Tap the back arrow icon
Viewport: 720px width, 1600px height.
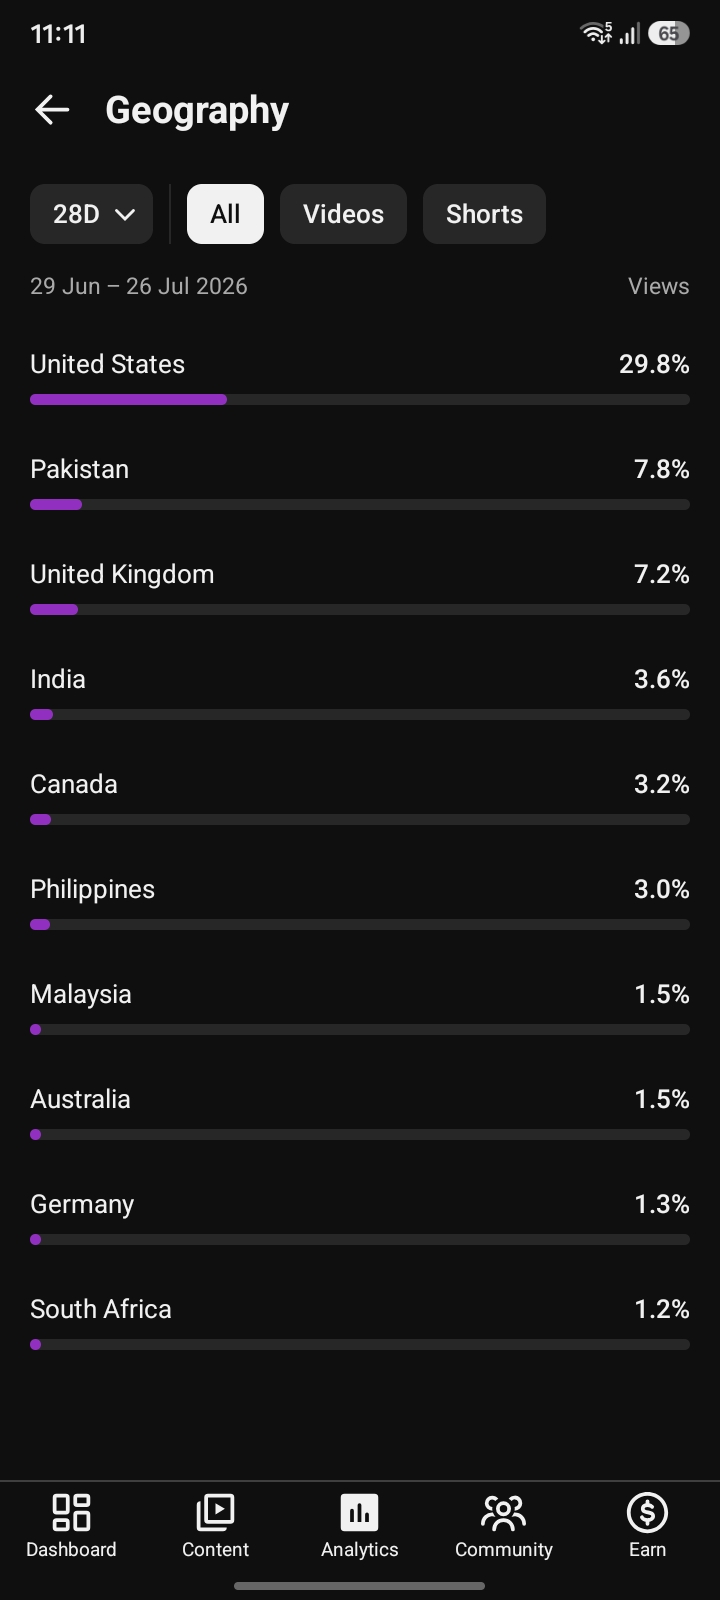[x=52, y=110]
